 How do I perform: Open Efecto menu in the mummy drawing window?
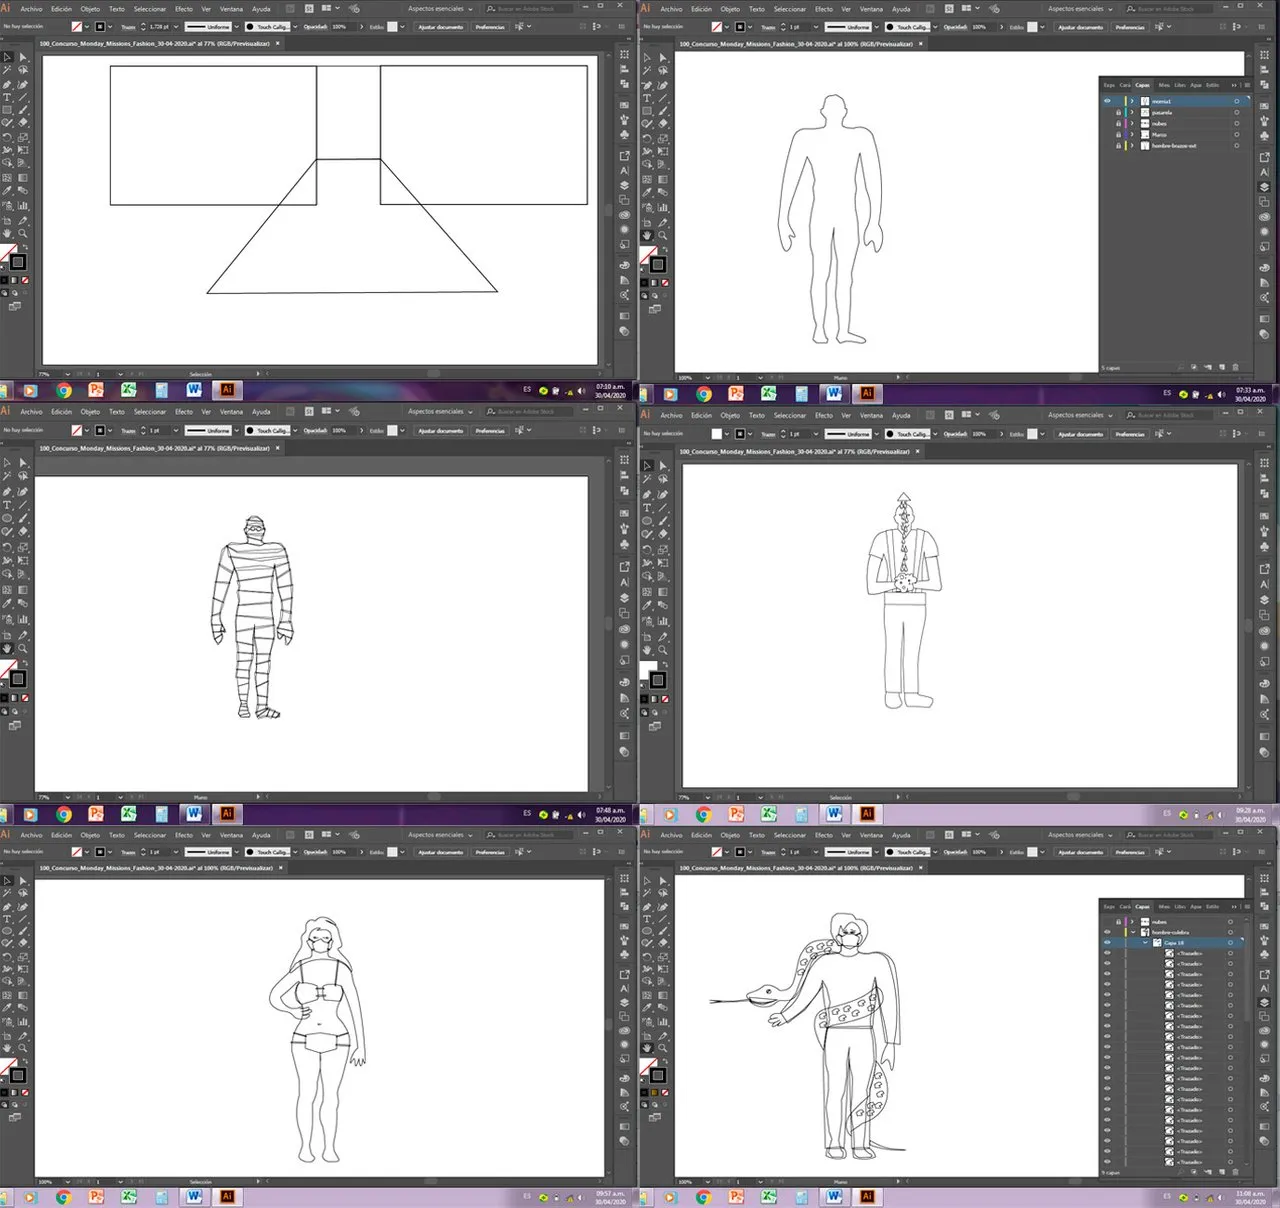click(184, 411)
